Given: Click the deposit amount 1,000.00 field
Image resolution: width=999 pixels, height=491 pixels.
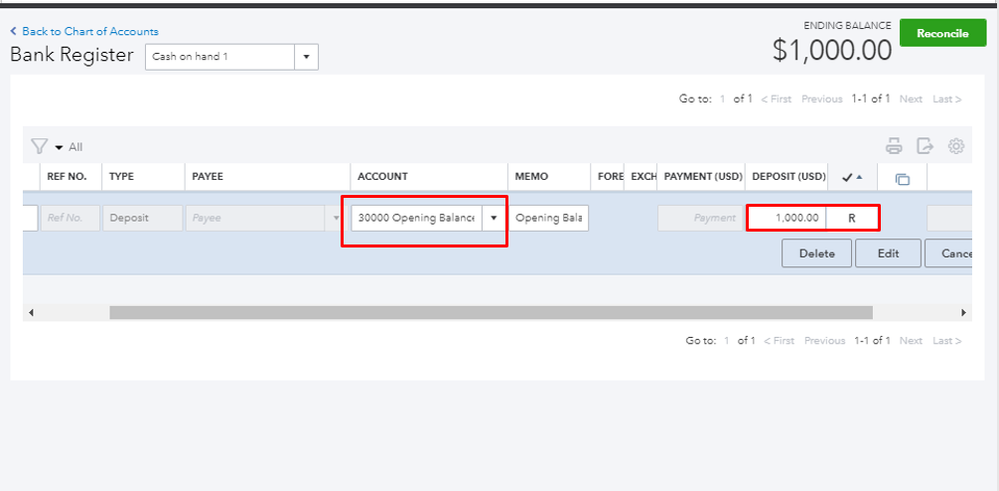Looking at the screenshot, I should coord(787,218).
